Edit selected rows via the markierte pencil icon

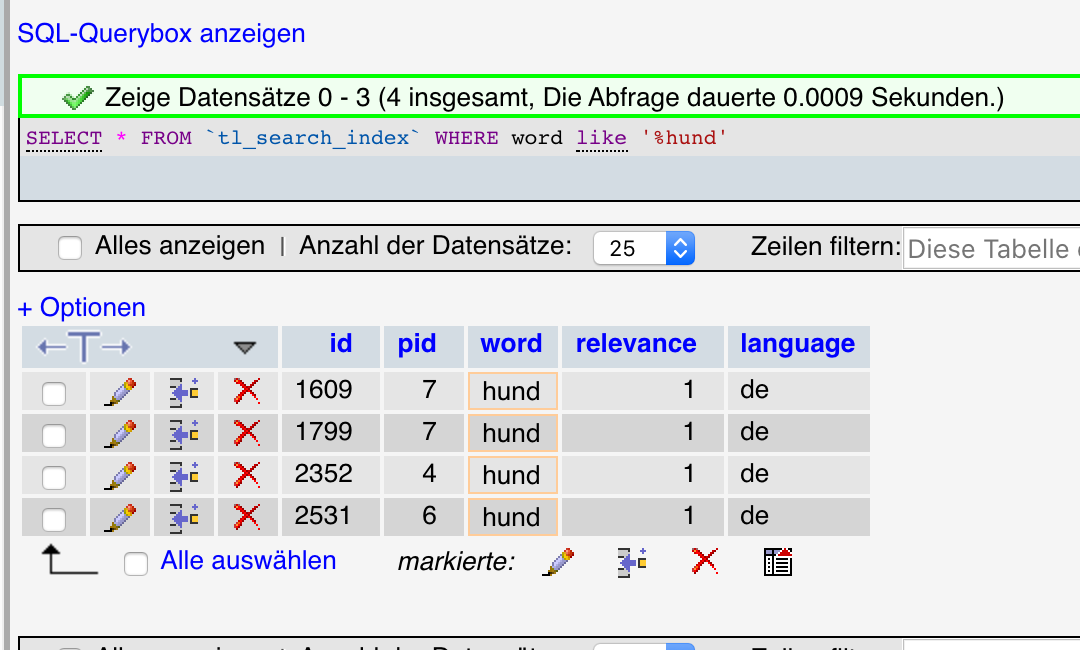(559, 560)
